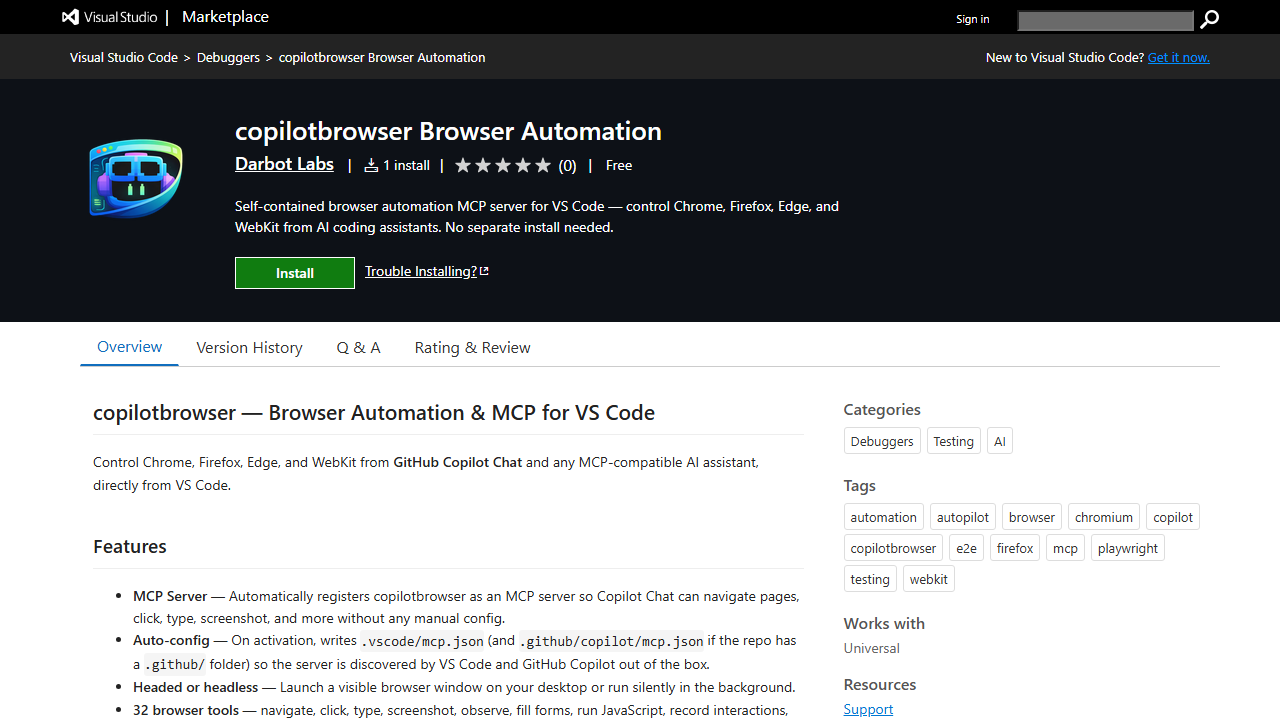Focus the marketplace search box
Image resolution: width=1280 pixels, height=720 pixels.
1105,20
